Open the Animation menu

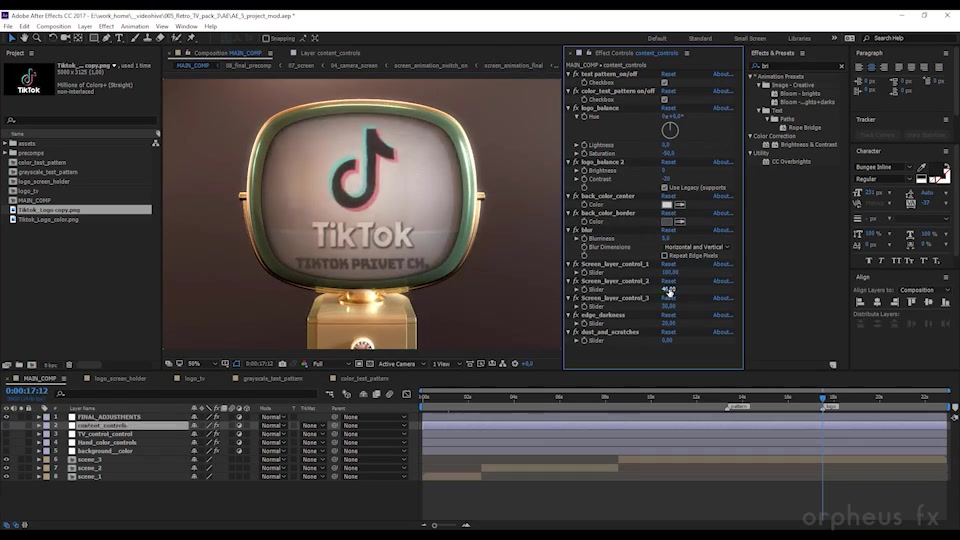(x=135, y=26)
